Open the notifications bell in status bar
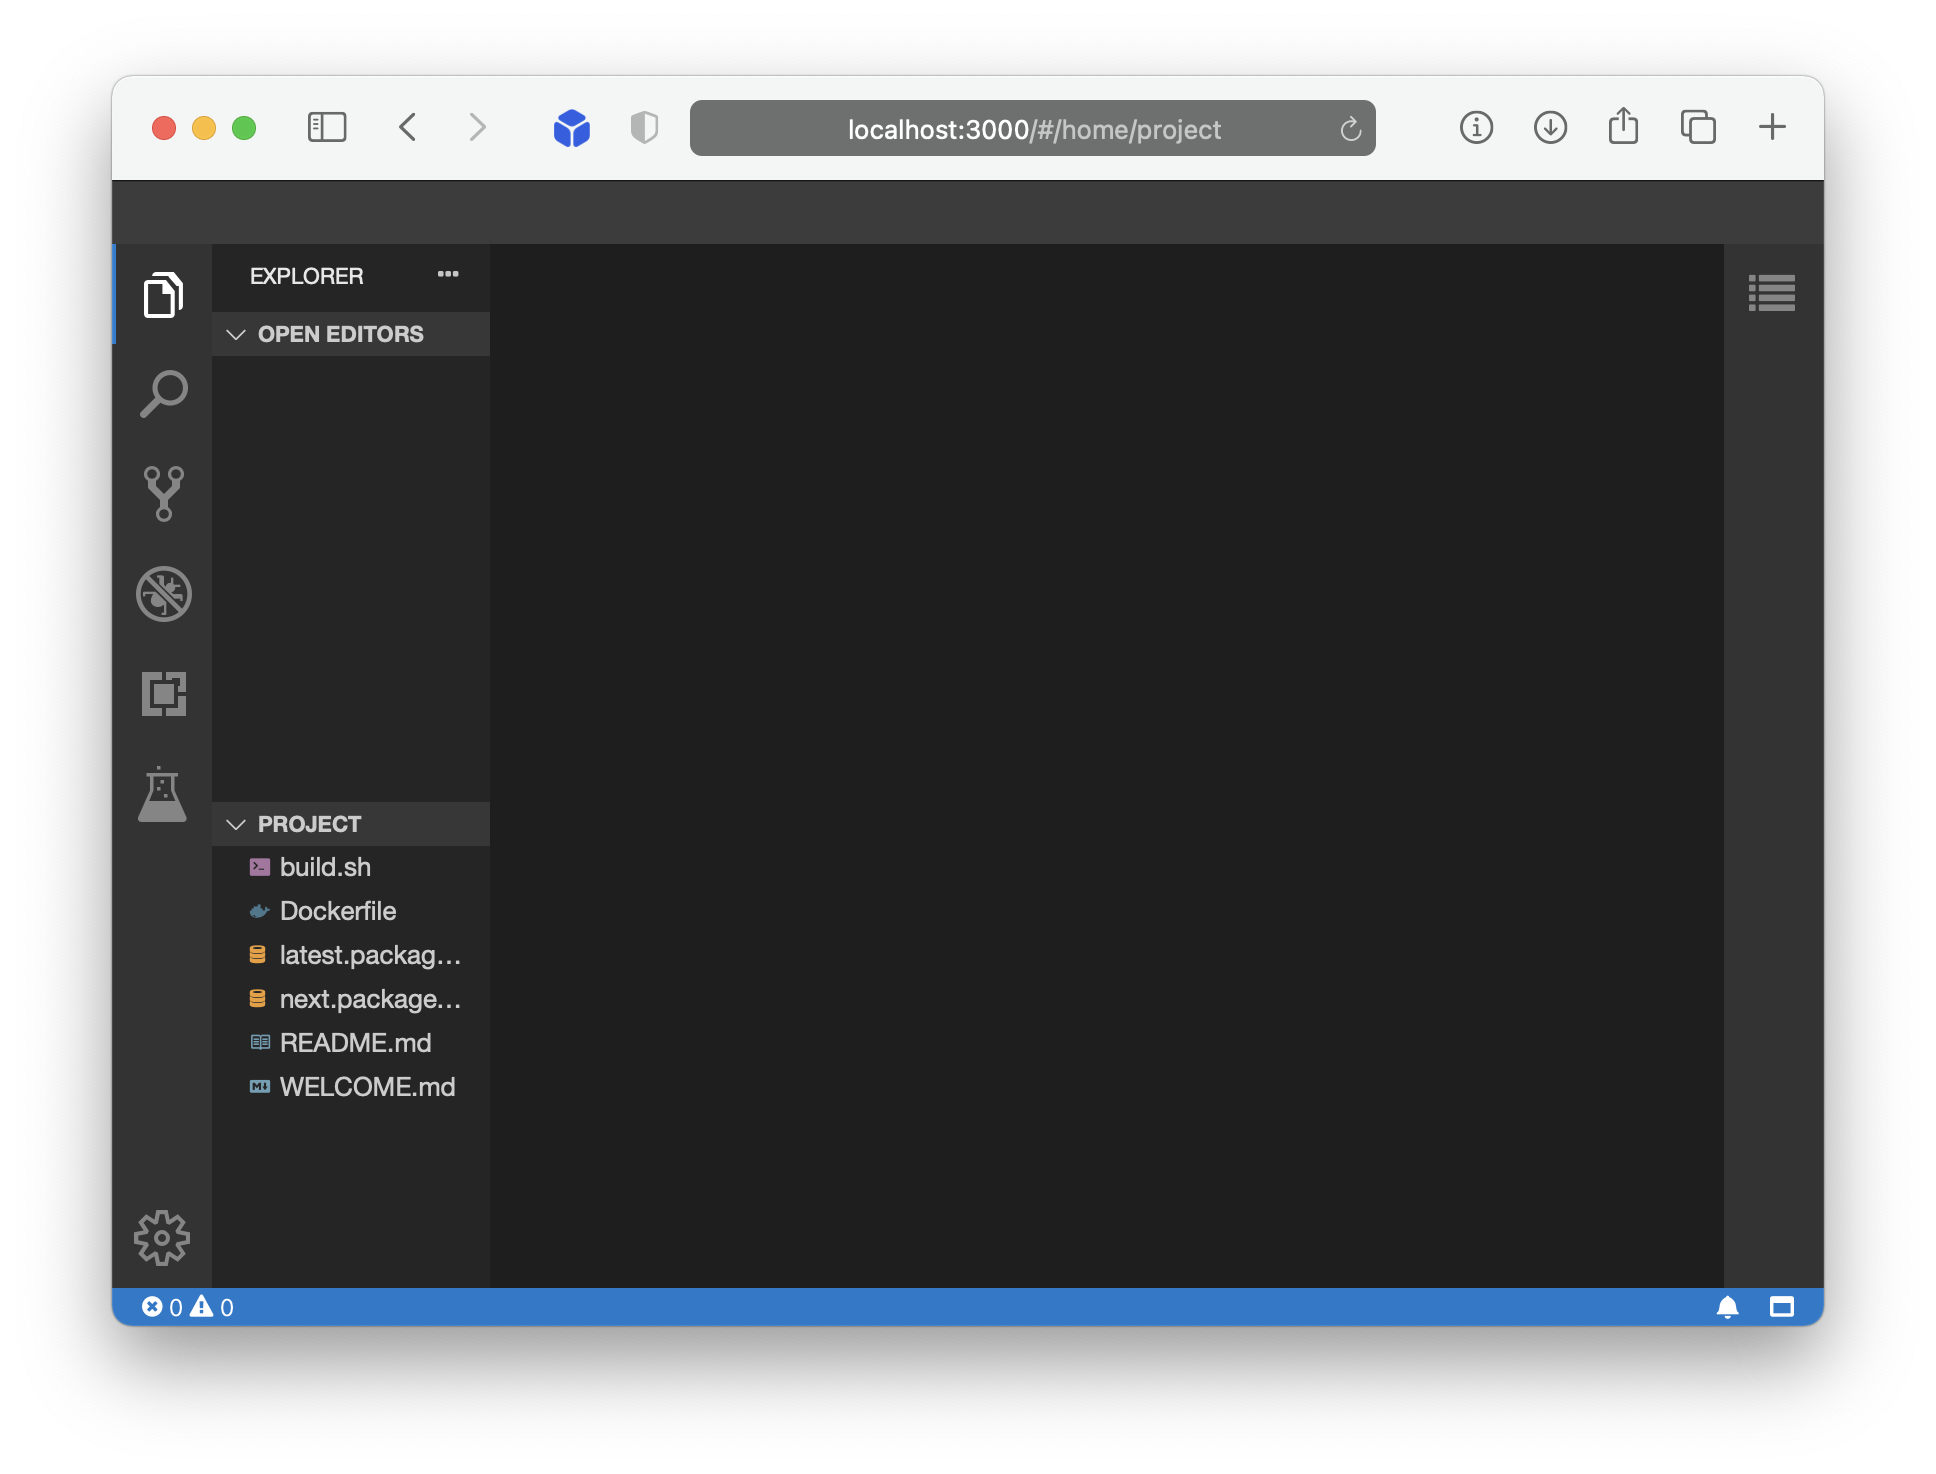Screen dimensions: 1936x1474 [1727, 1307]
